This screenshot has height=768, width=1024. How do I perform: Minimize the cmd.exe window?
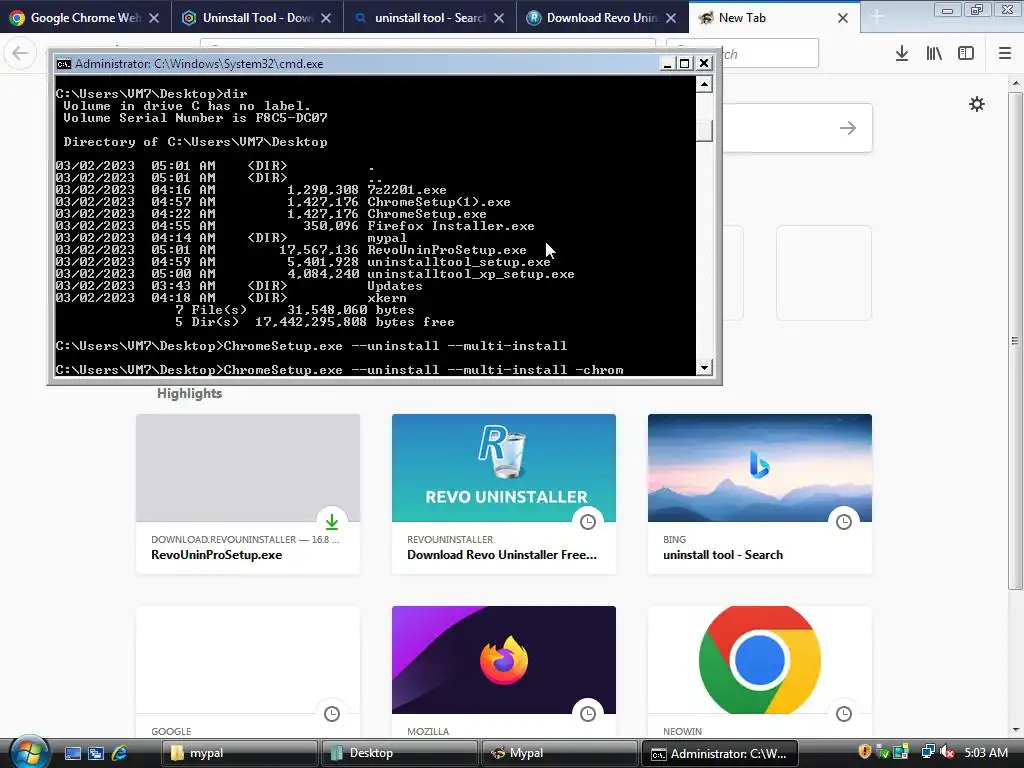(667, 63)
